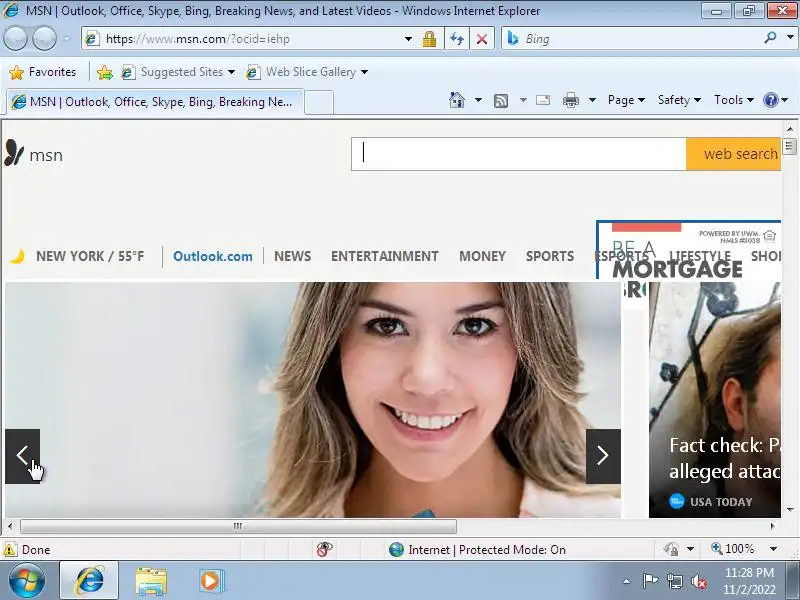Screen dimensions: 800x600
Task: Expand the feeds dropdown arrow
Action: (523, 100)
